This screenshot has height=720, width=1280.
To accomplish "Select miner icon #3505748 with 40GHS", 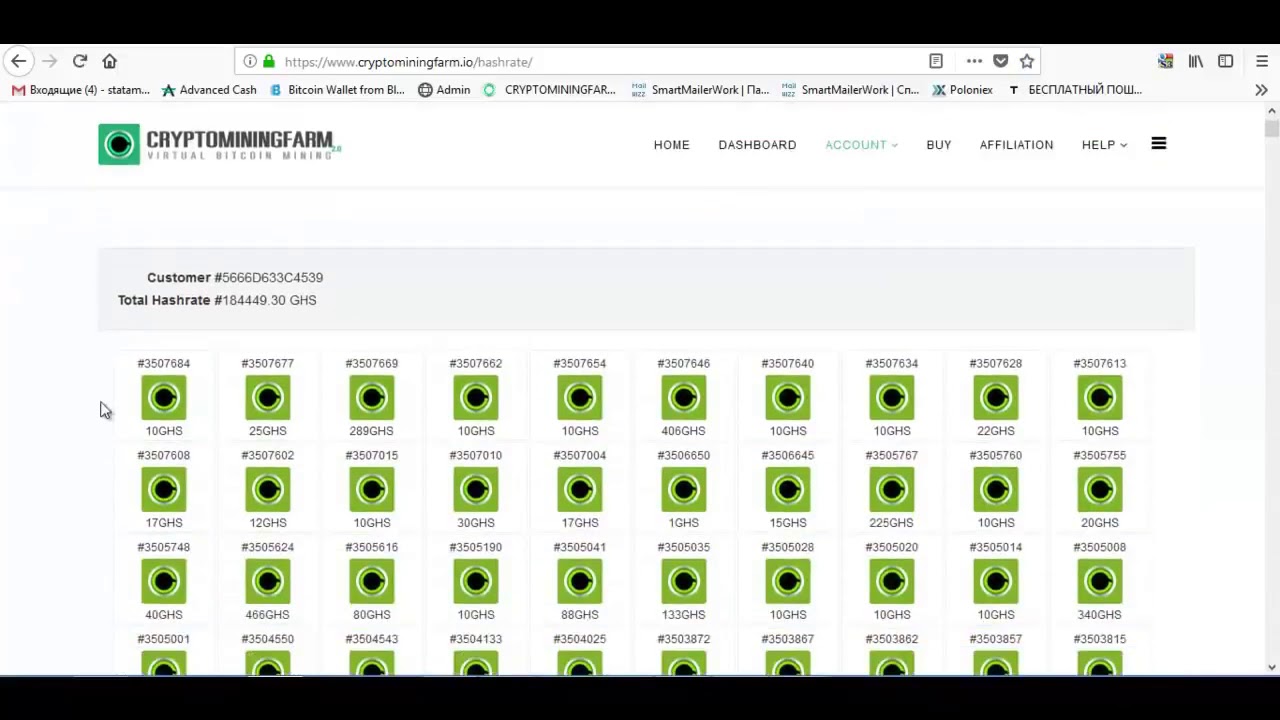I will coord(164,581).
